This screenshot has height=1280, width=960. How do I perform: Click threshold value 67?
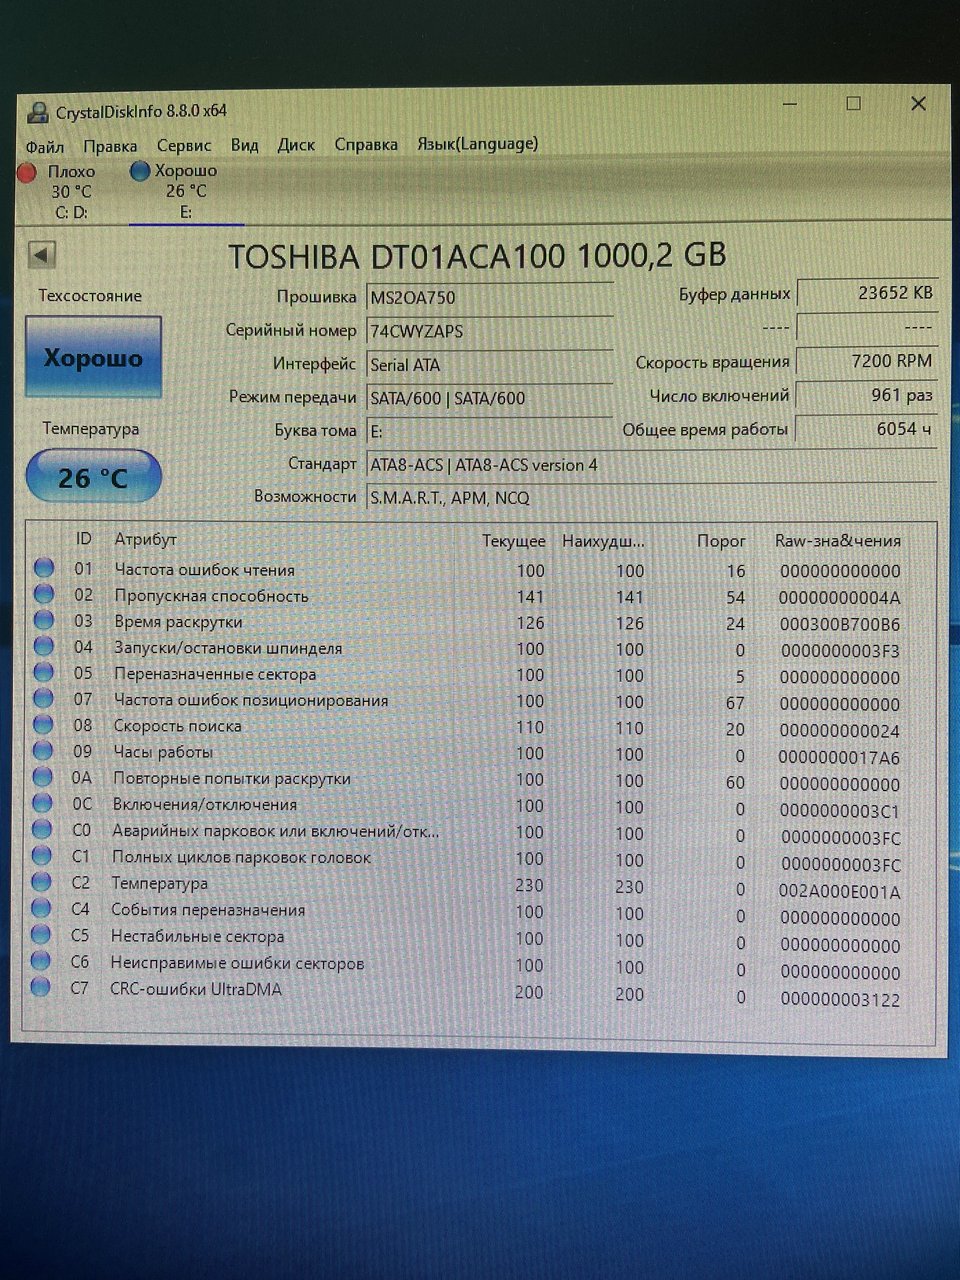click(x=735, y=704)
